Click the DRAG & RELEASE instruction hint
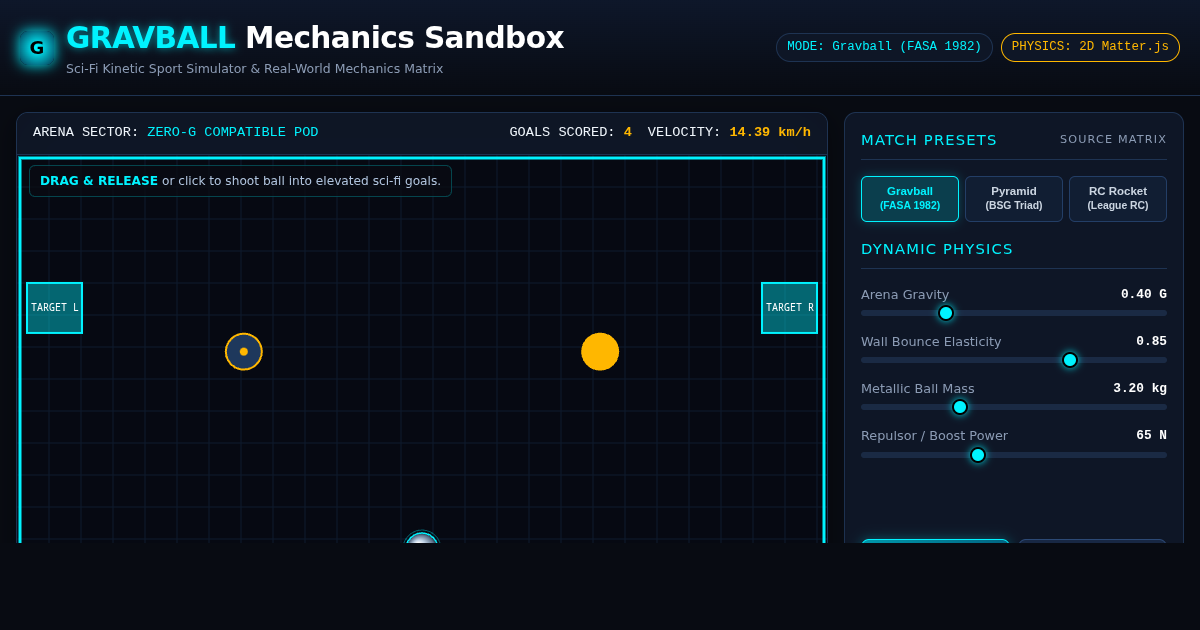 [x=240, y=181]
